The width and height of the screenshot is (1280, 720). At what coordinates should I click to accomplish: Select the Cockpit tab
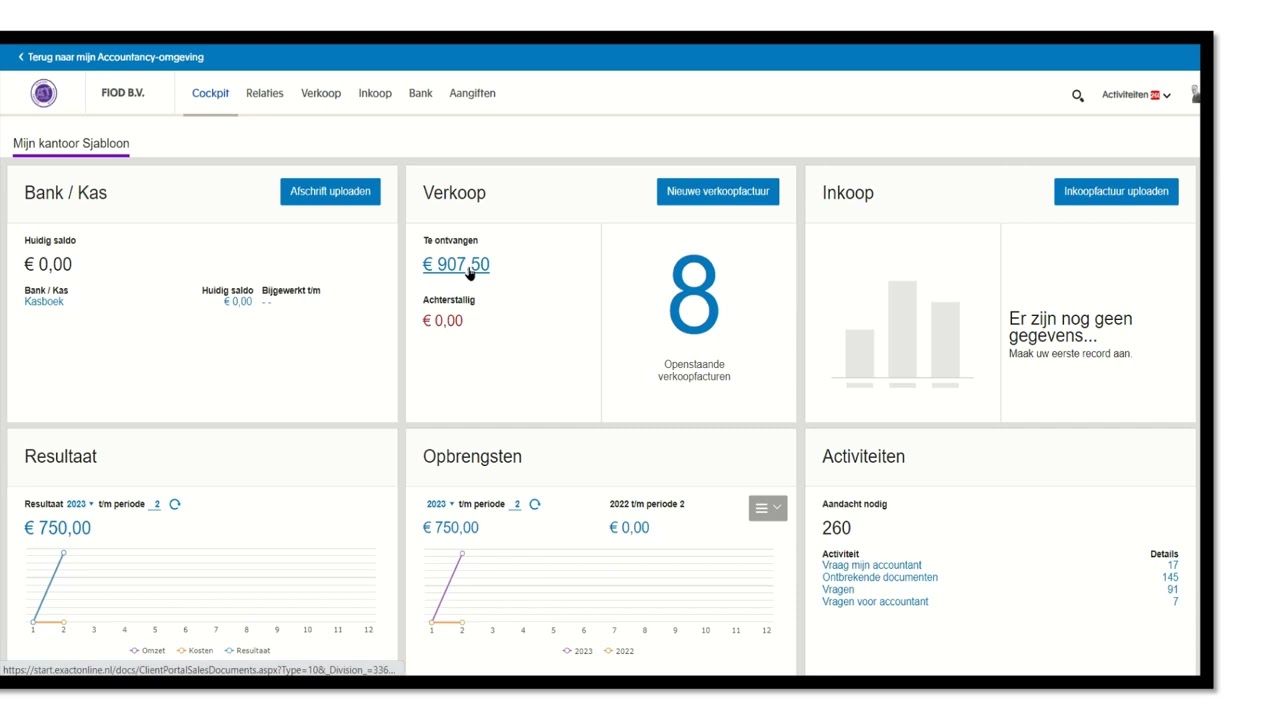coord(210,93)
